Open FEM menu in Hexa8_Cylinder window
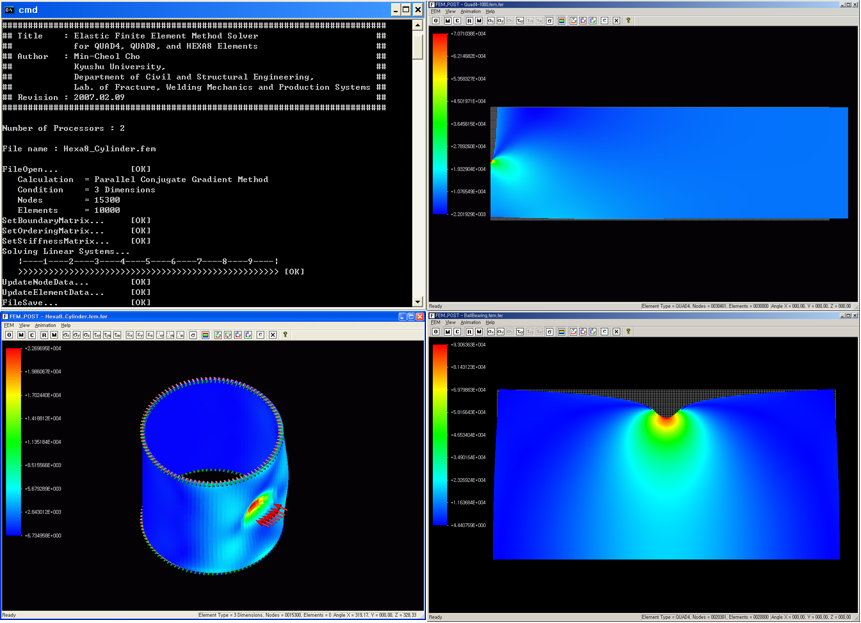 (9, 325)
